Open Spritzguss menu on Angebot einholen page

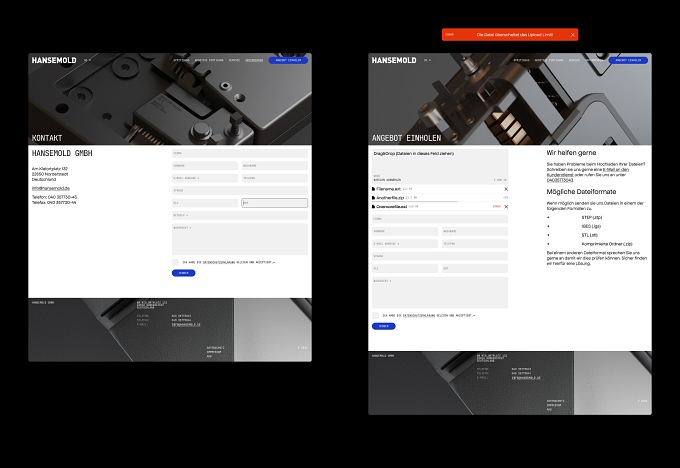[521, 60]
